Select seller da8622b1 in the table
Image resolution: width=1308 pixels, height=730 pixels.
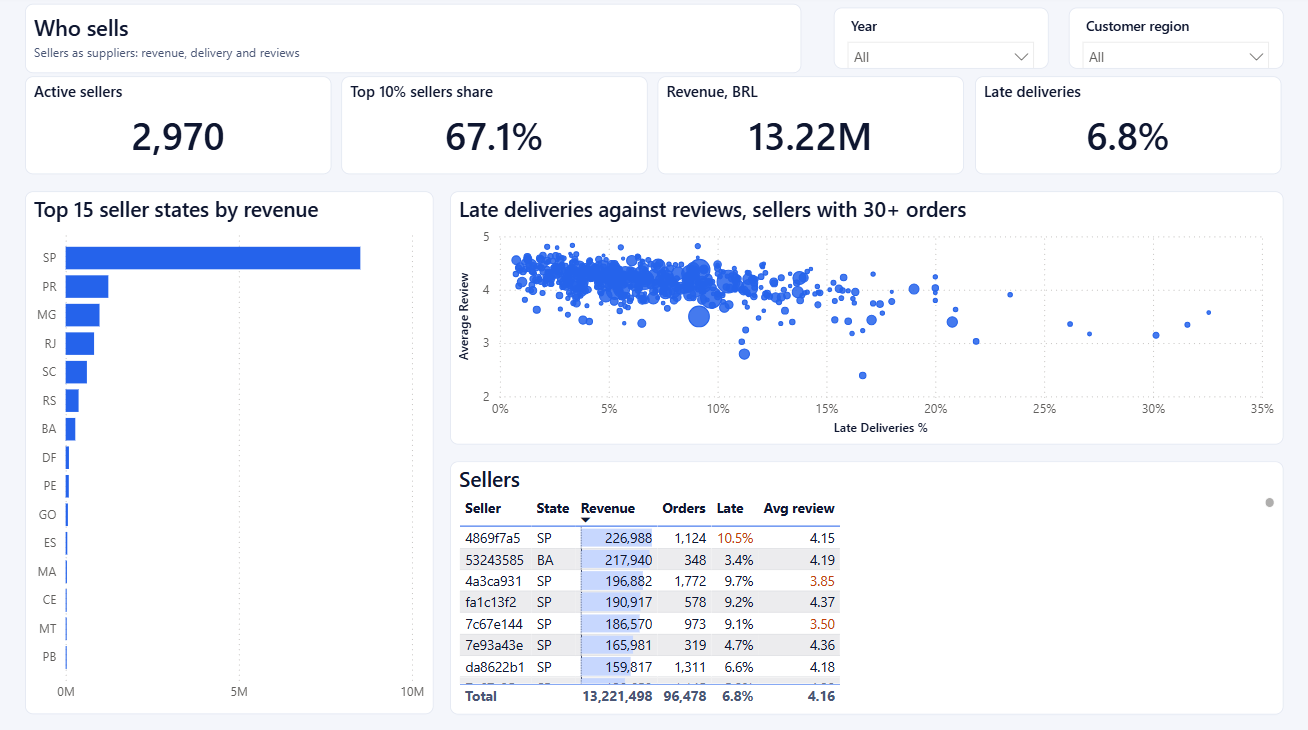point(493,667)
